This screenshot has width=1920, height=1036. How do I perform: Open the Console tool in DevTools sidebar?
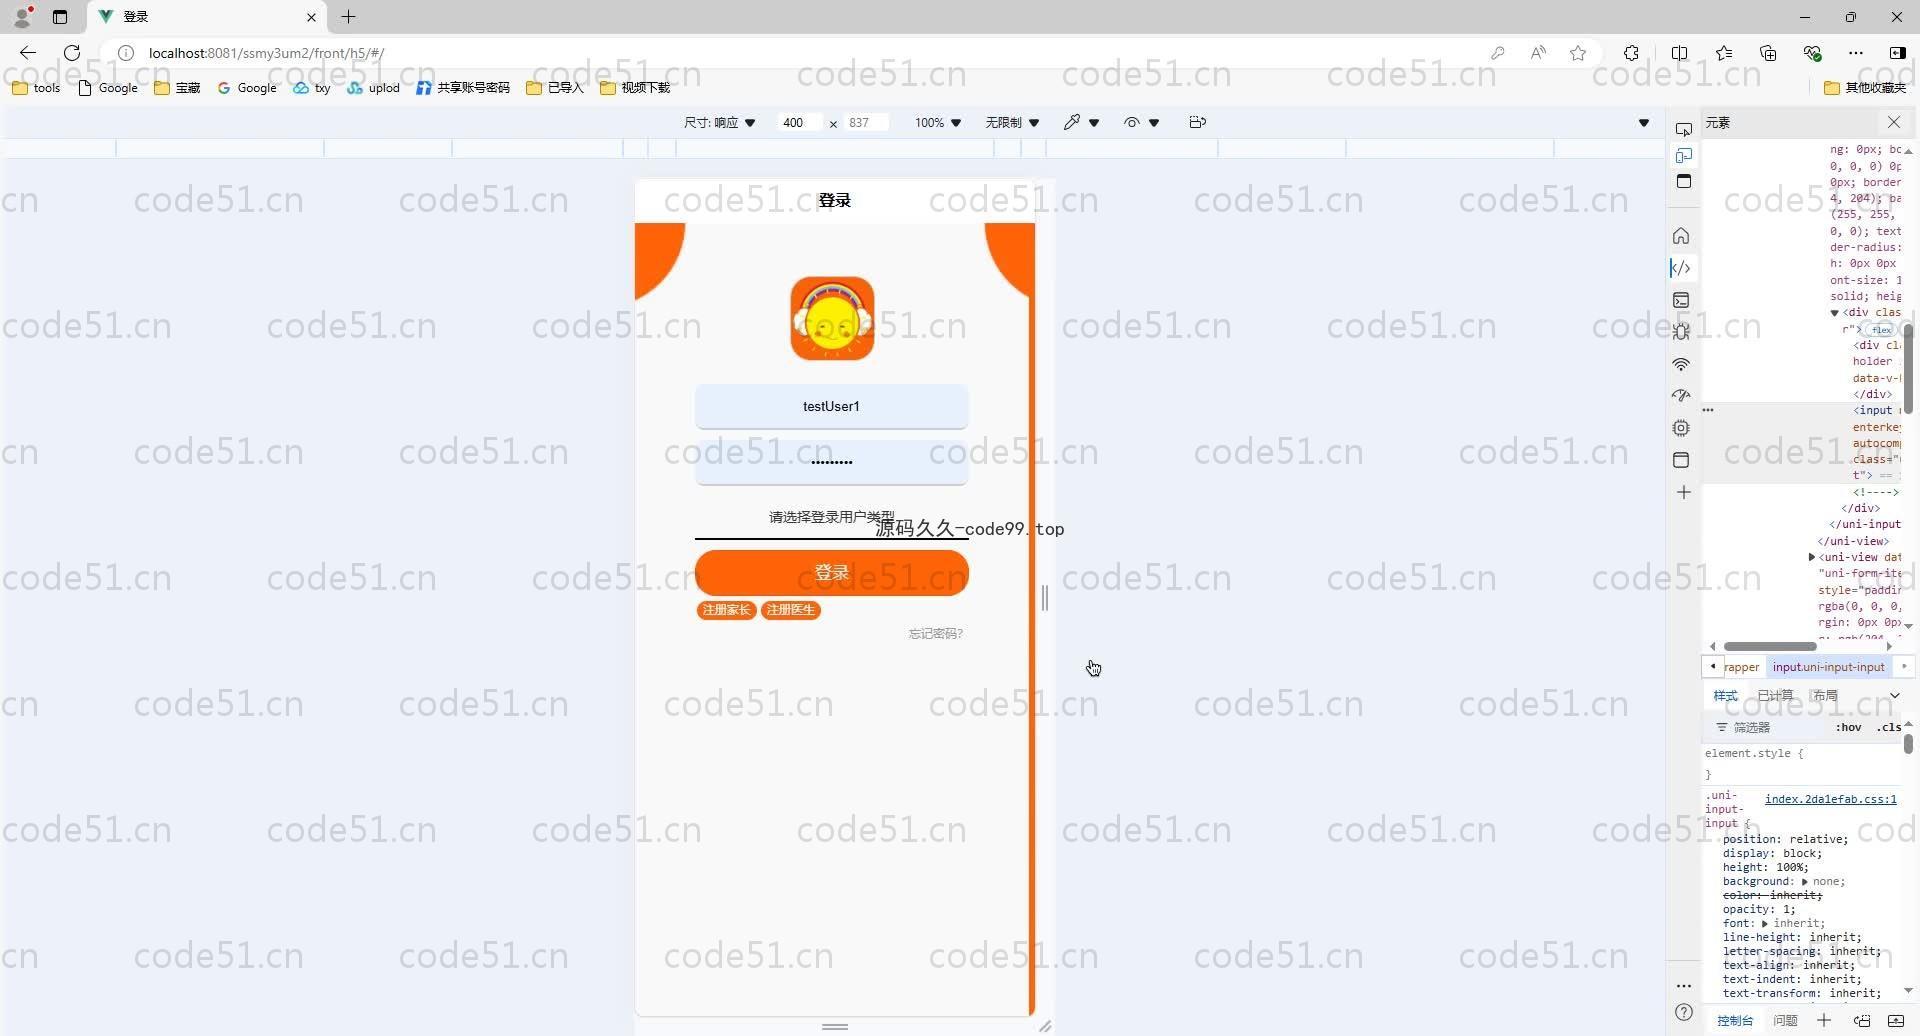pyautogui.click(x=1681, y=300)
